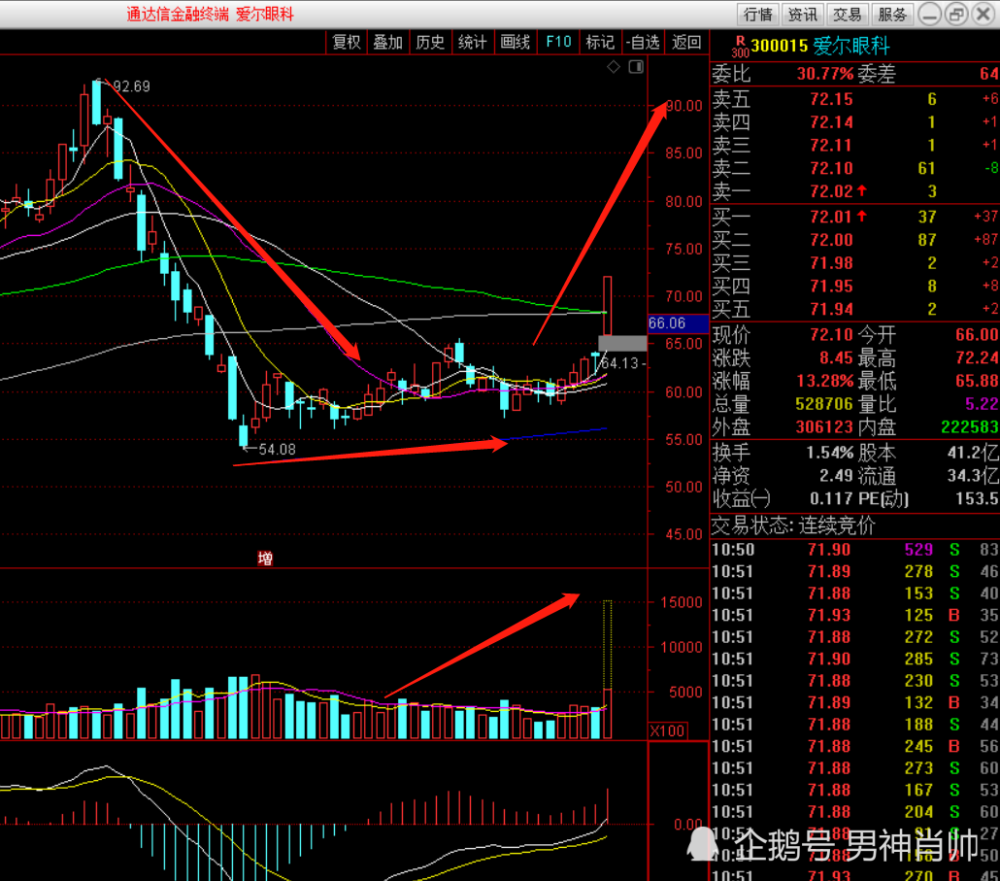Screen dimensions: 1000x881
Task: Minimize the terminal window
Action: tap(930, 14)
